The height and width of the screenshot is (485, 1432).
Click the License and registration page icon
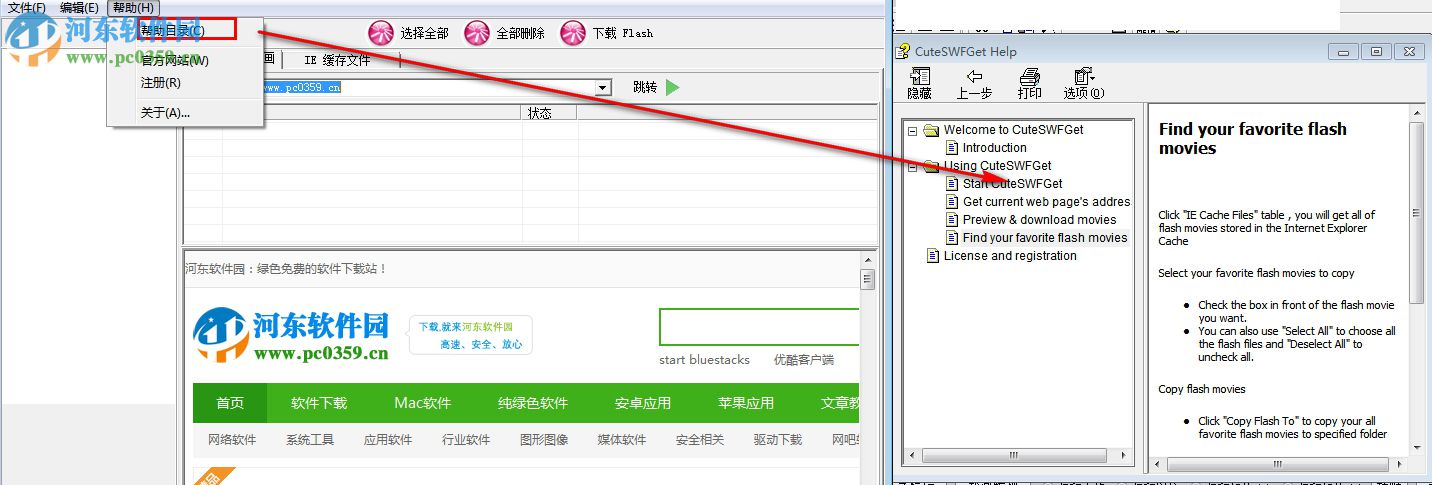(933, 256)
